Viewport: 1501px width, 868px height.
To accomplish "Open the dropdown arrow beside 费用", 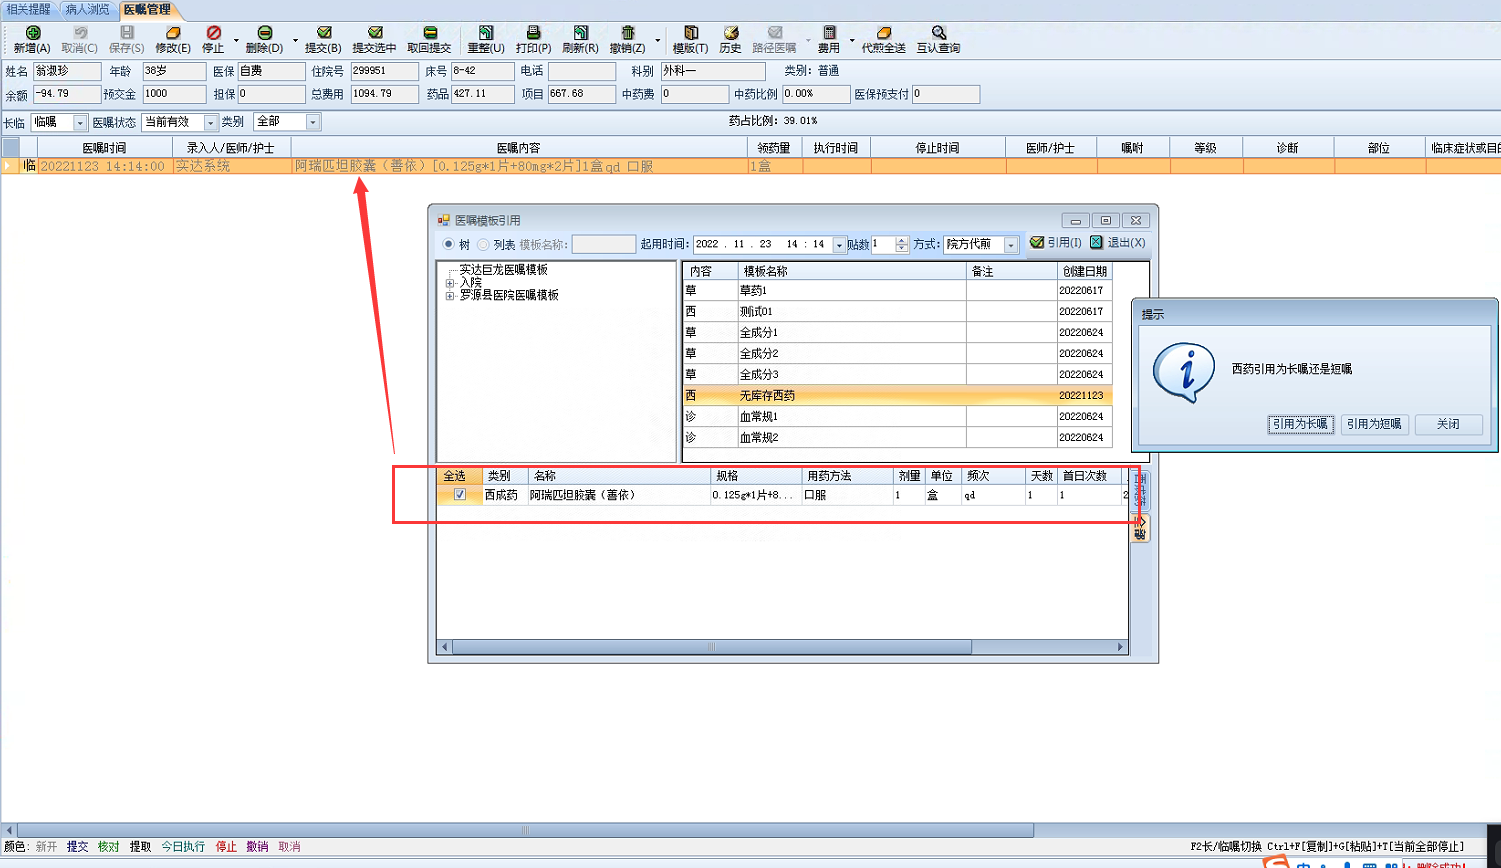I will (852, 41).
